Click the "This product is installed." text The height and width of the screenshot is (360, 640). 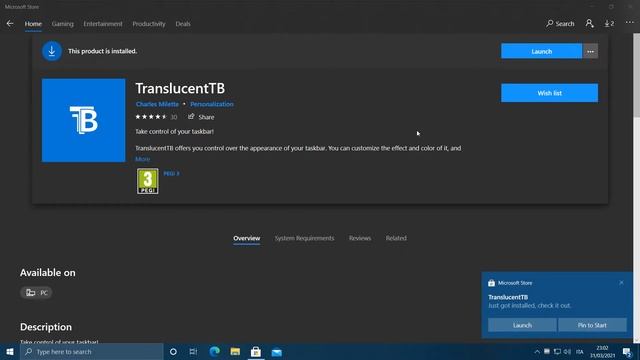(x=102, y=51)
